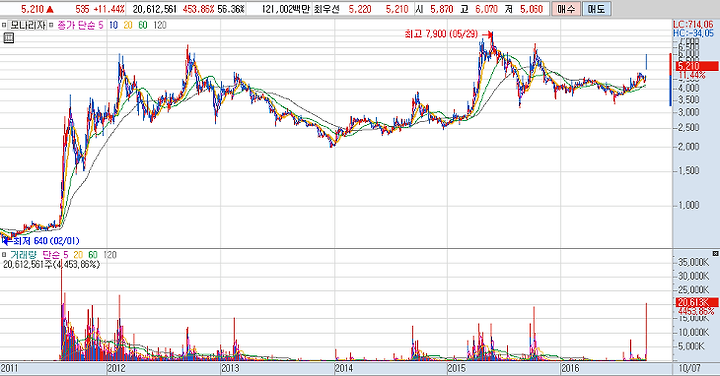Click the 56.36% value in header
This screenshot has height=376, width=720.
(231, 9)
